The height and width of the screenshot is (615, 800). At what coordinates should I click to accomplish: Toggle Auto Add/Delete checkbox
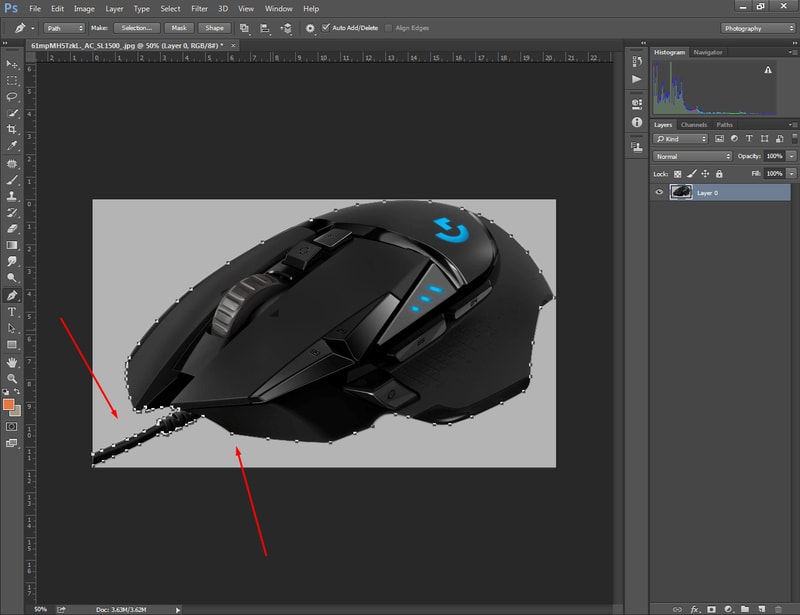(x=326, y=28)
